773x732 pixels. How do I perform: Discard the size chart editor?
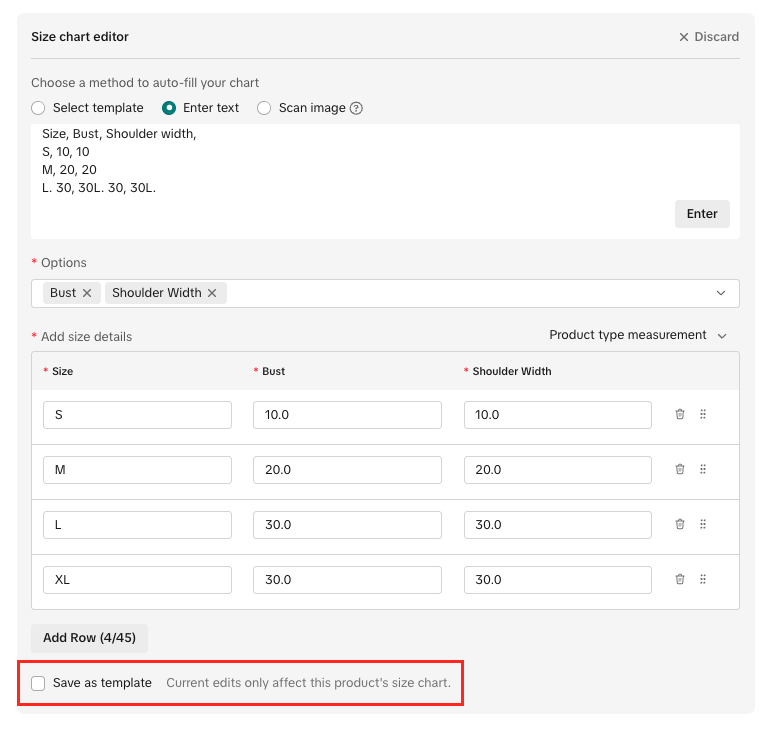pyautogui.click(x=708, y=37)
